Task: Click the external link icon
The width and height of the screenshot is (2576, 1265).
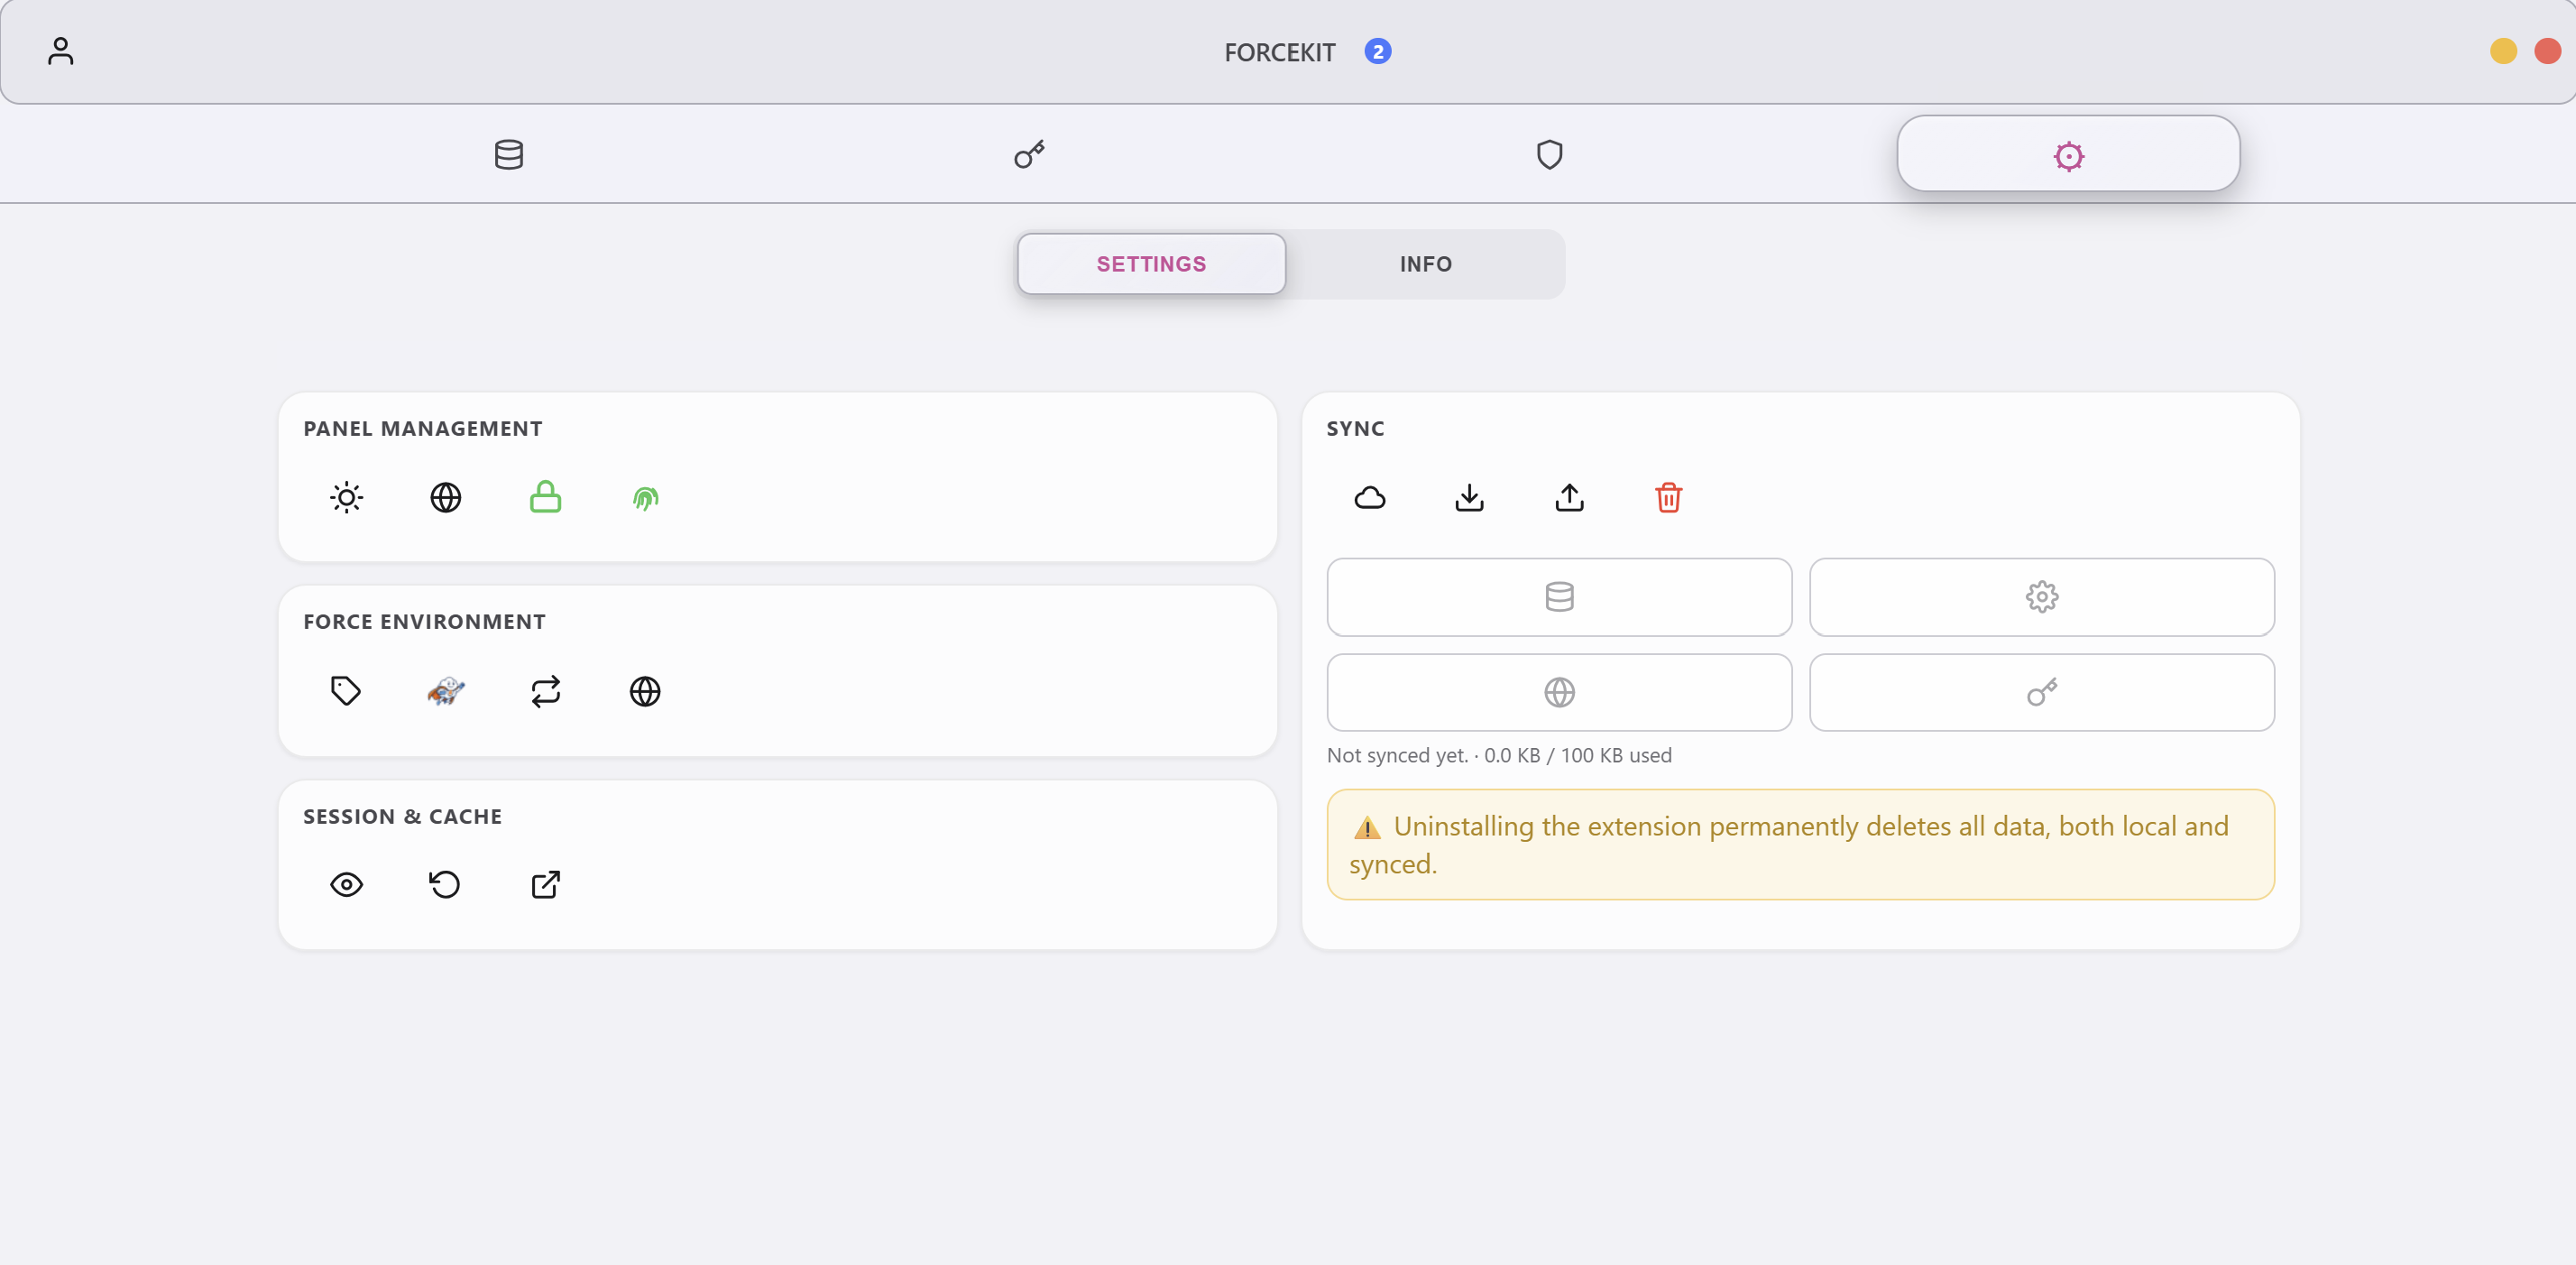Action: coord(545,884)
